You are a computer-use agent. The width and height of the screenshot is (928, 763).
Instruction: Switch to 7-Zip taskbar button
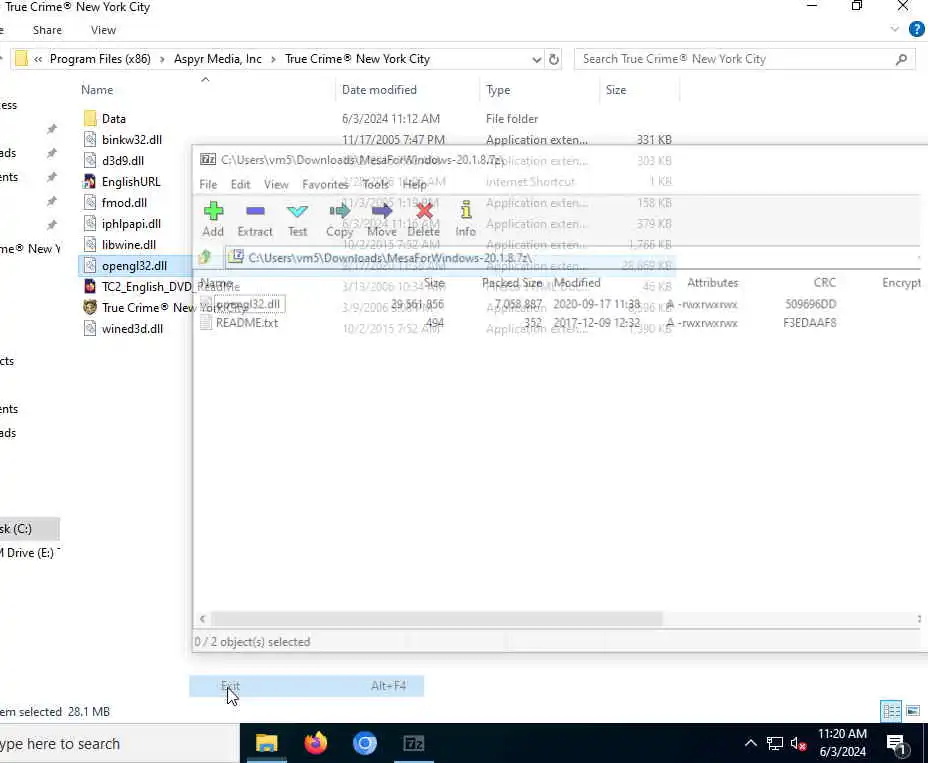(x=414, y=743)
